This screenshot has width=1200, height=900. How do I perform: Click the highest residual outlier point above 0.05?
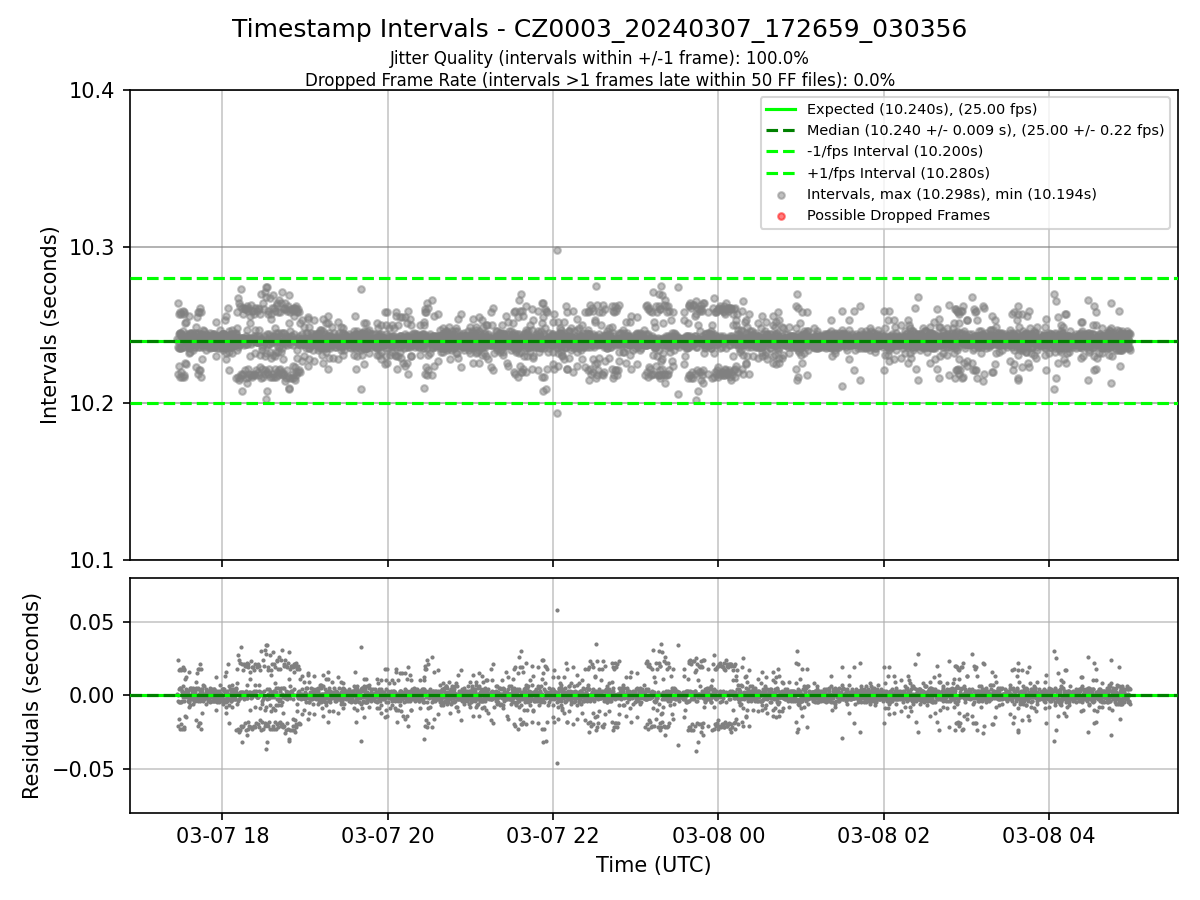coord(557,610)
